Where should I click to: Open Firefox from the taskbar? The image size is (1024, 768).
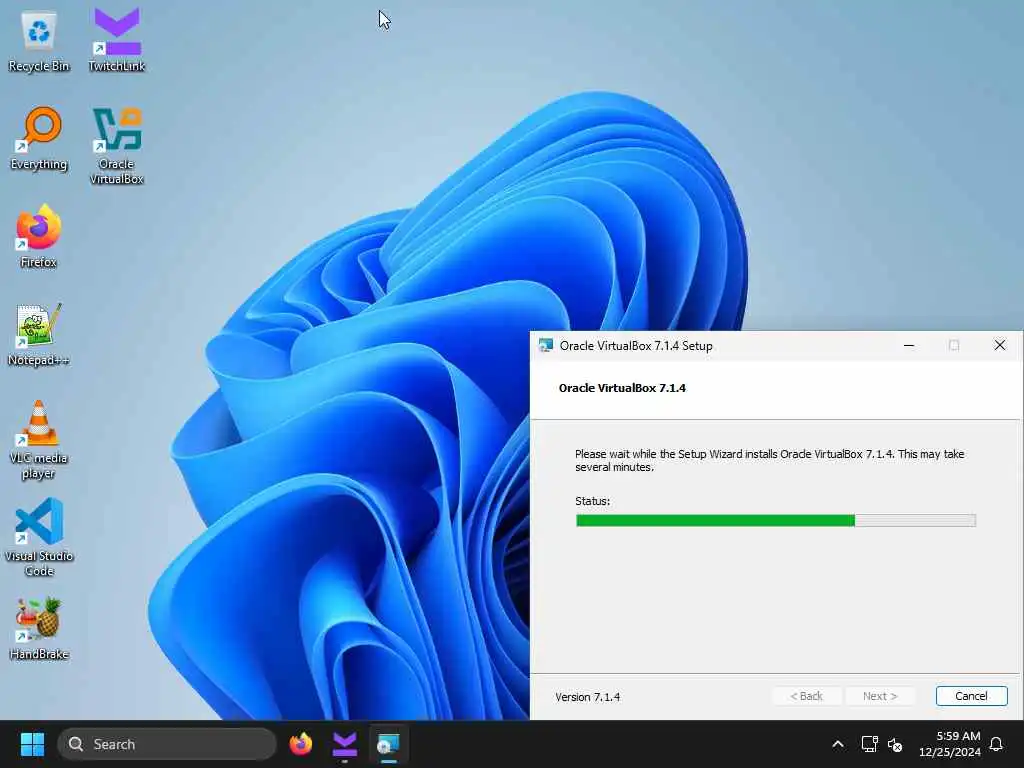[301, 744]
